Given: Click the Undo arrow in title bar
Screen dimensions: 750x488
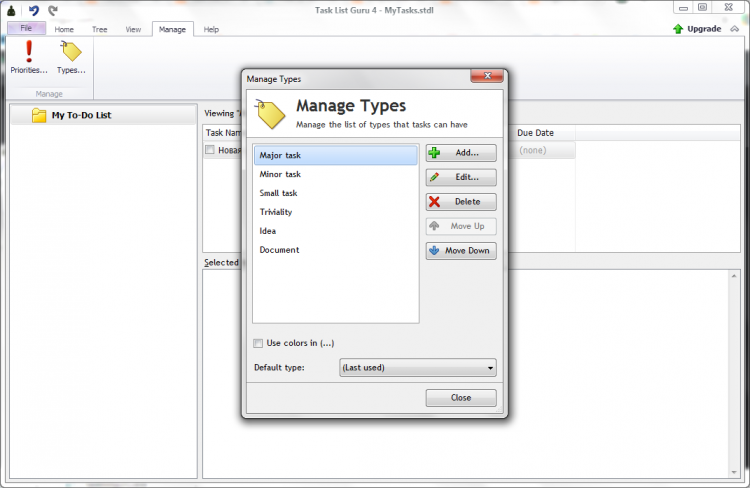Looking at the screenshot, I should click(x=33, y=10).
